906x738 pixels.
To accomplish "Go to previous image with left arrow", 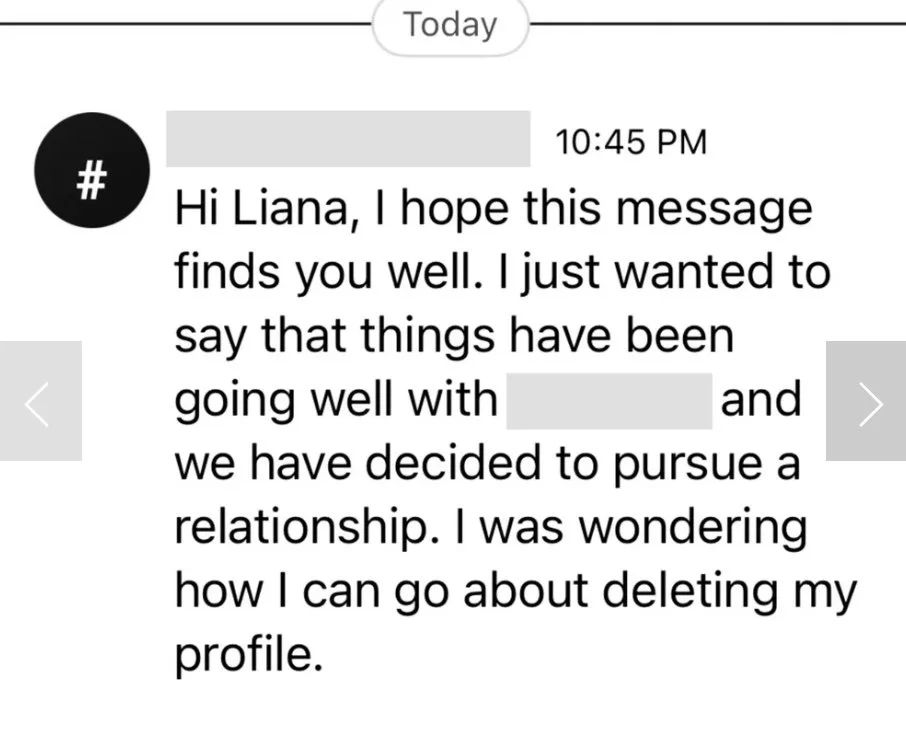I will 40,401.
